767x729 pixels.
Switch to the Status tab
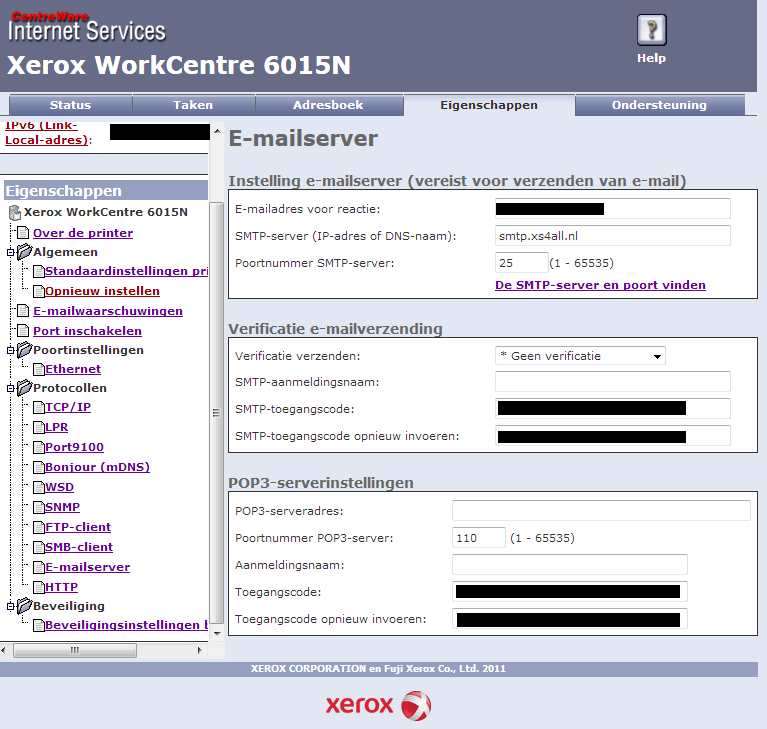70,105
